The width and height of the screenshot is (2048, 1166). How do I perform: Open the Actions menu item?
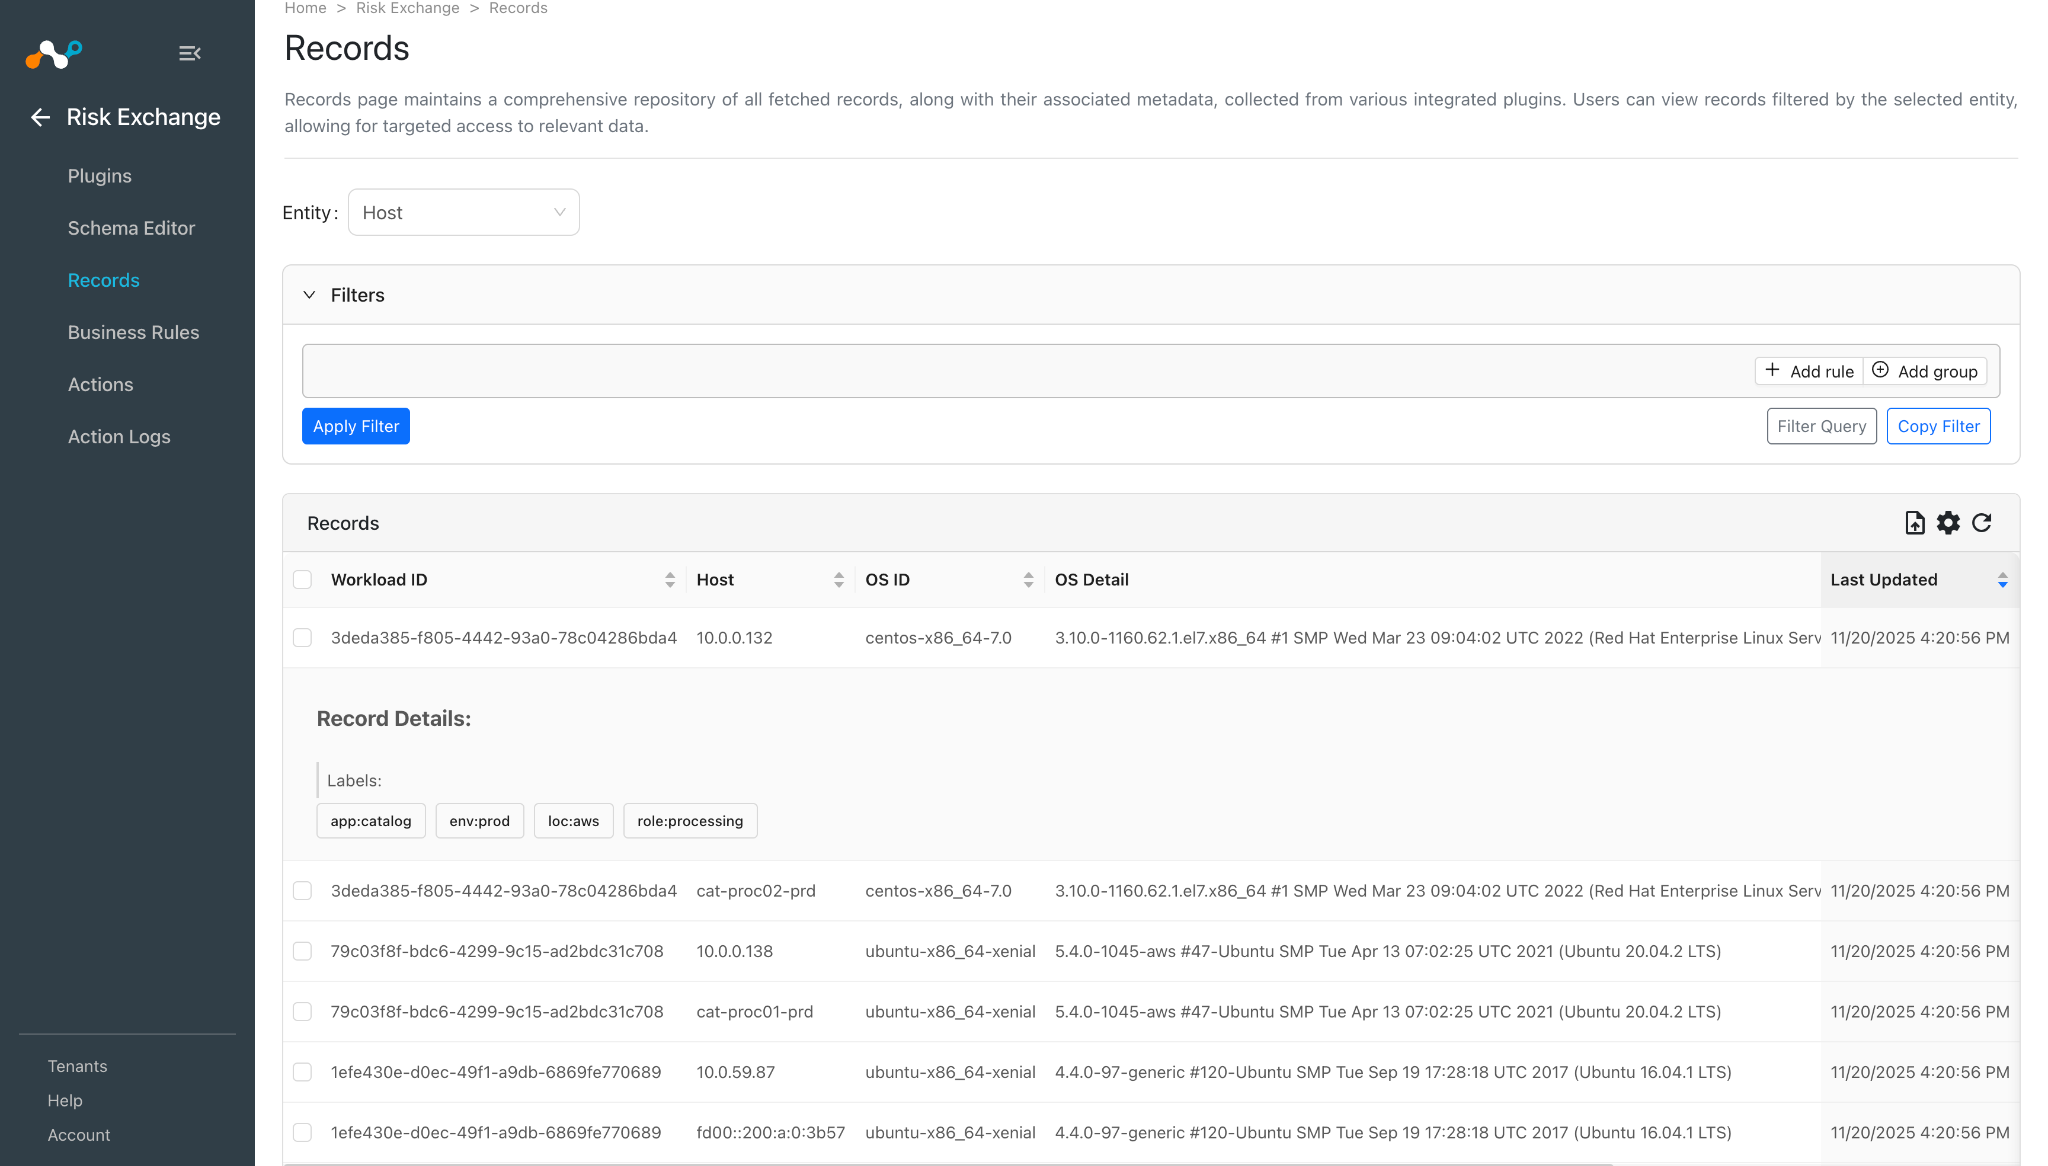coord(100,384)
